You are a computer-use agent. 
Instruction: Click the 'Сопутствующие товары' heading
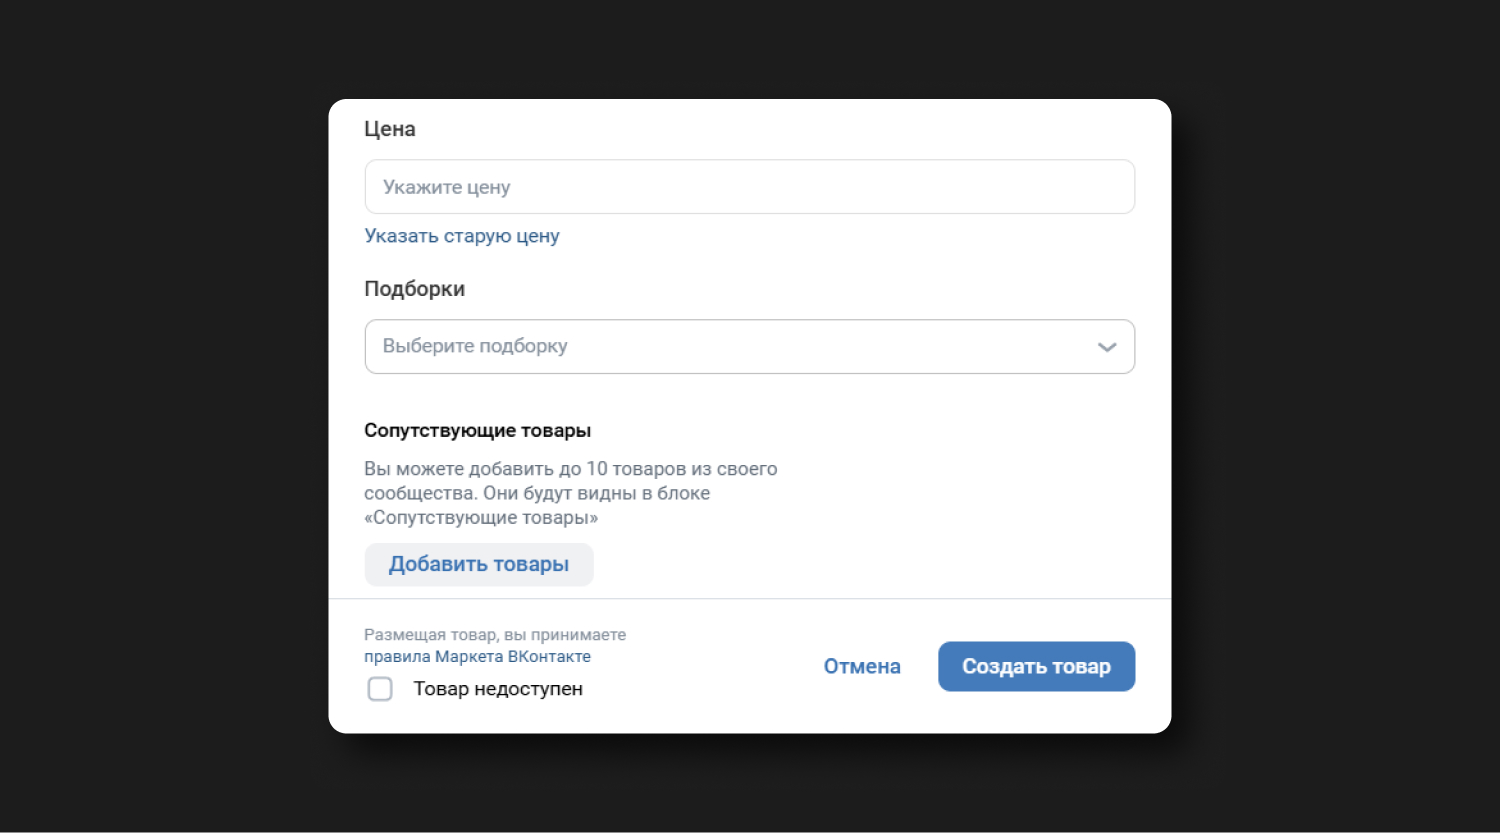click(478, 431)
